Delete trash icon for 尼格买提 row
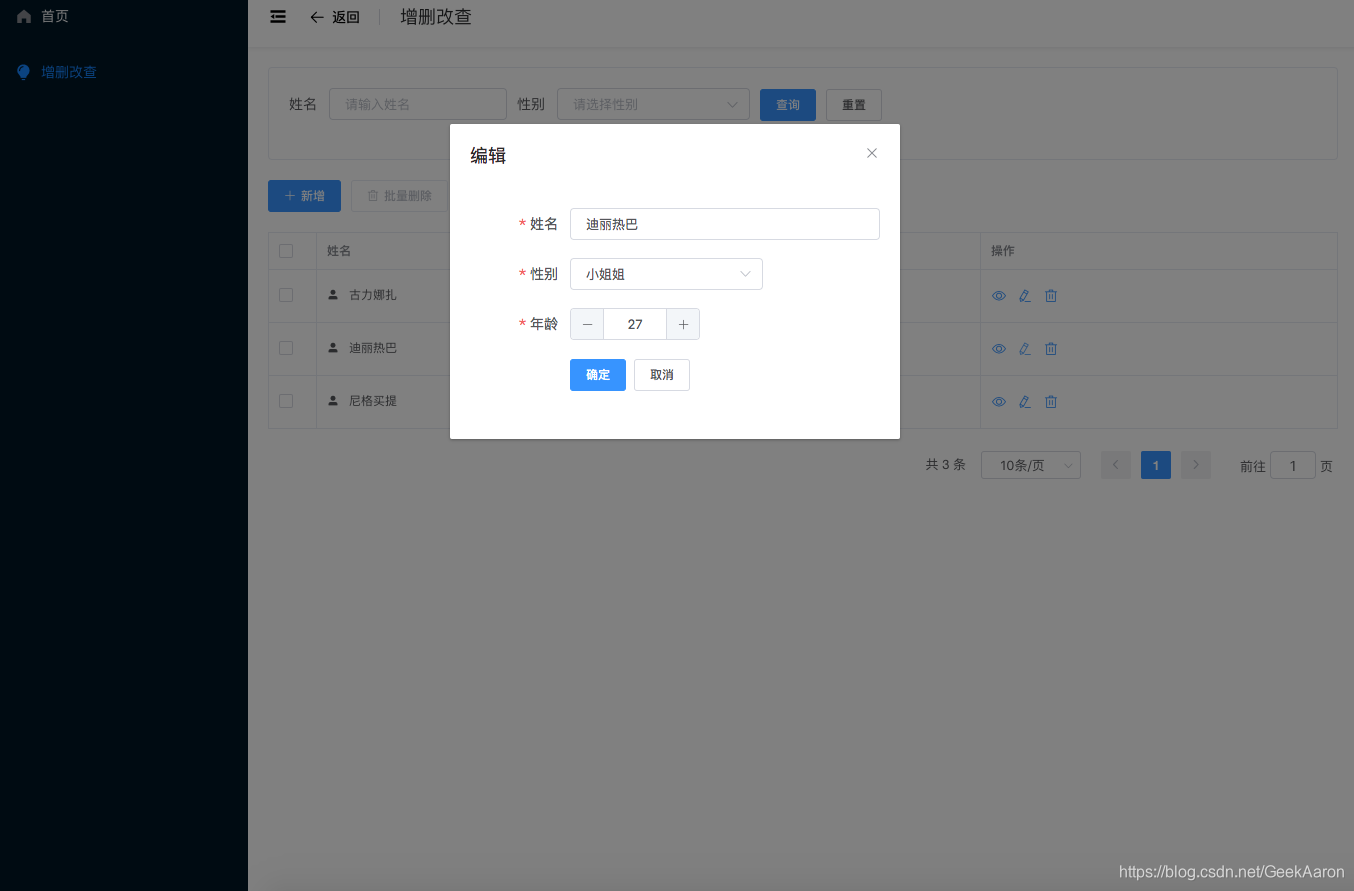 click(1051, 402)
